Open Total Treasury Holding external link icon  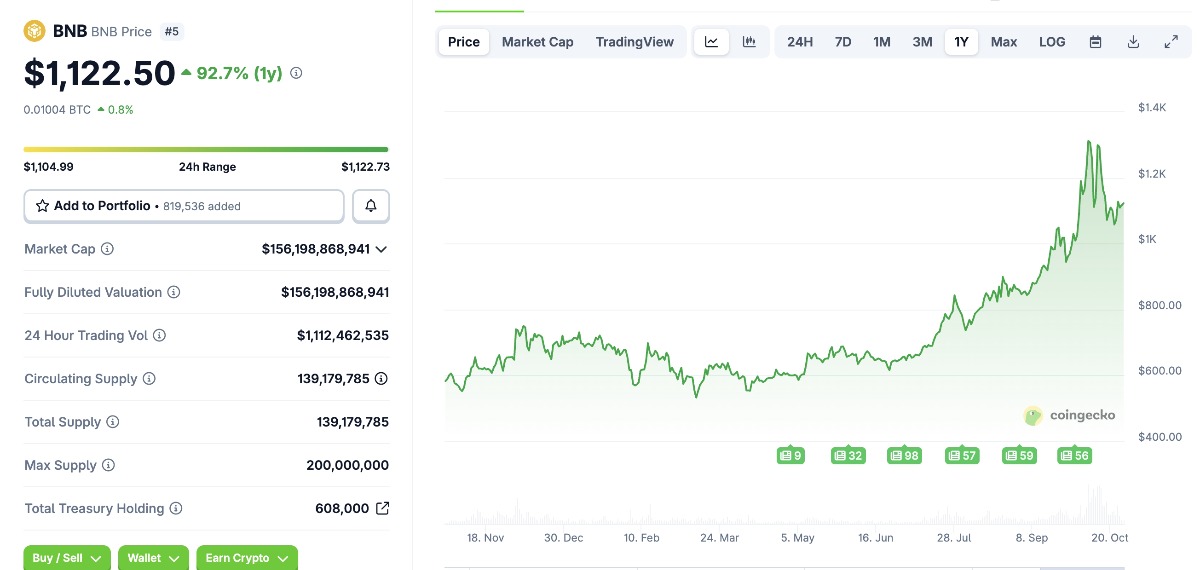pyautogui.click(x=382, y=509)
